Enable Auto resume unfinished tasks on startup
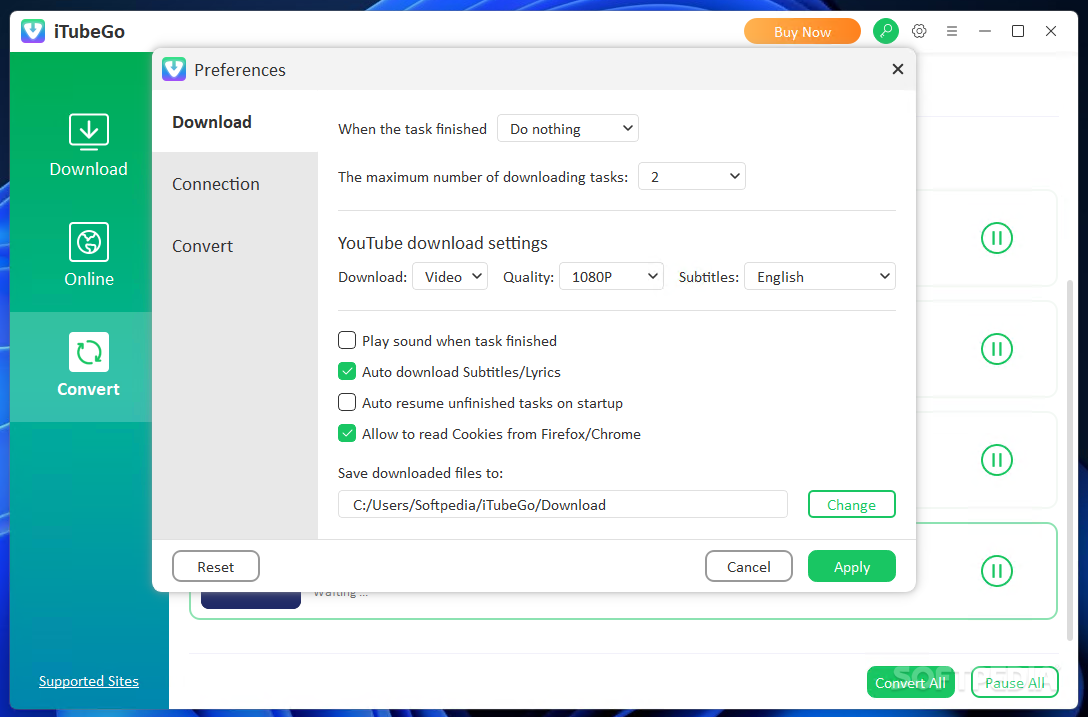This screenshot has width=1088, height=717. (347, 402)
